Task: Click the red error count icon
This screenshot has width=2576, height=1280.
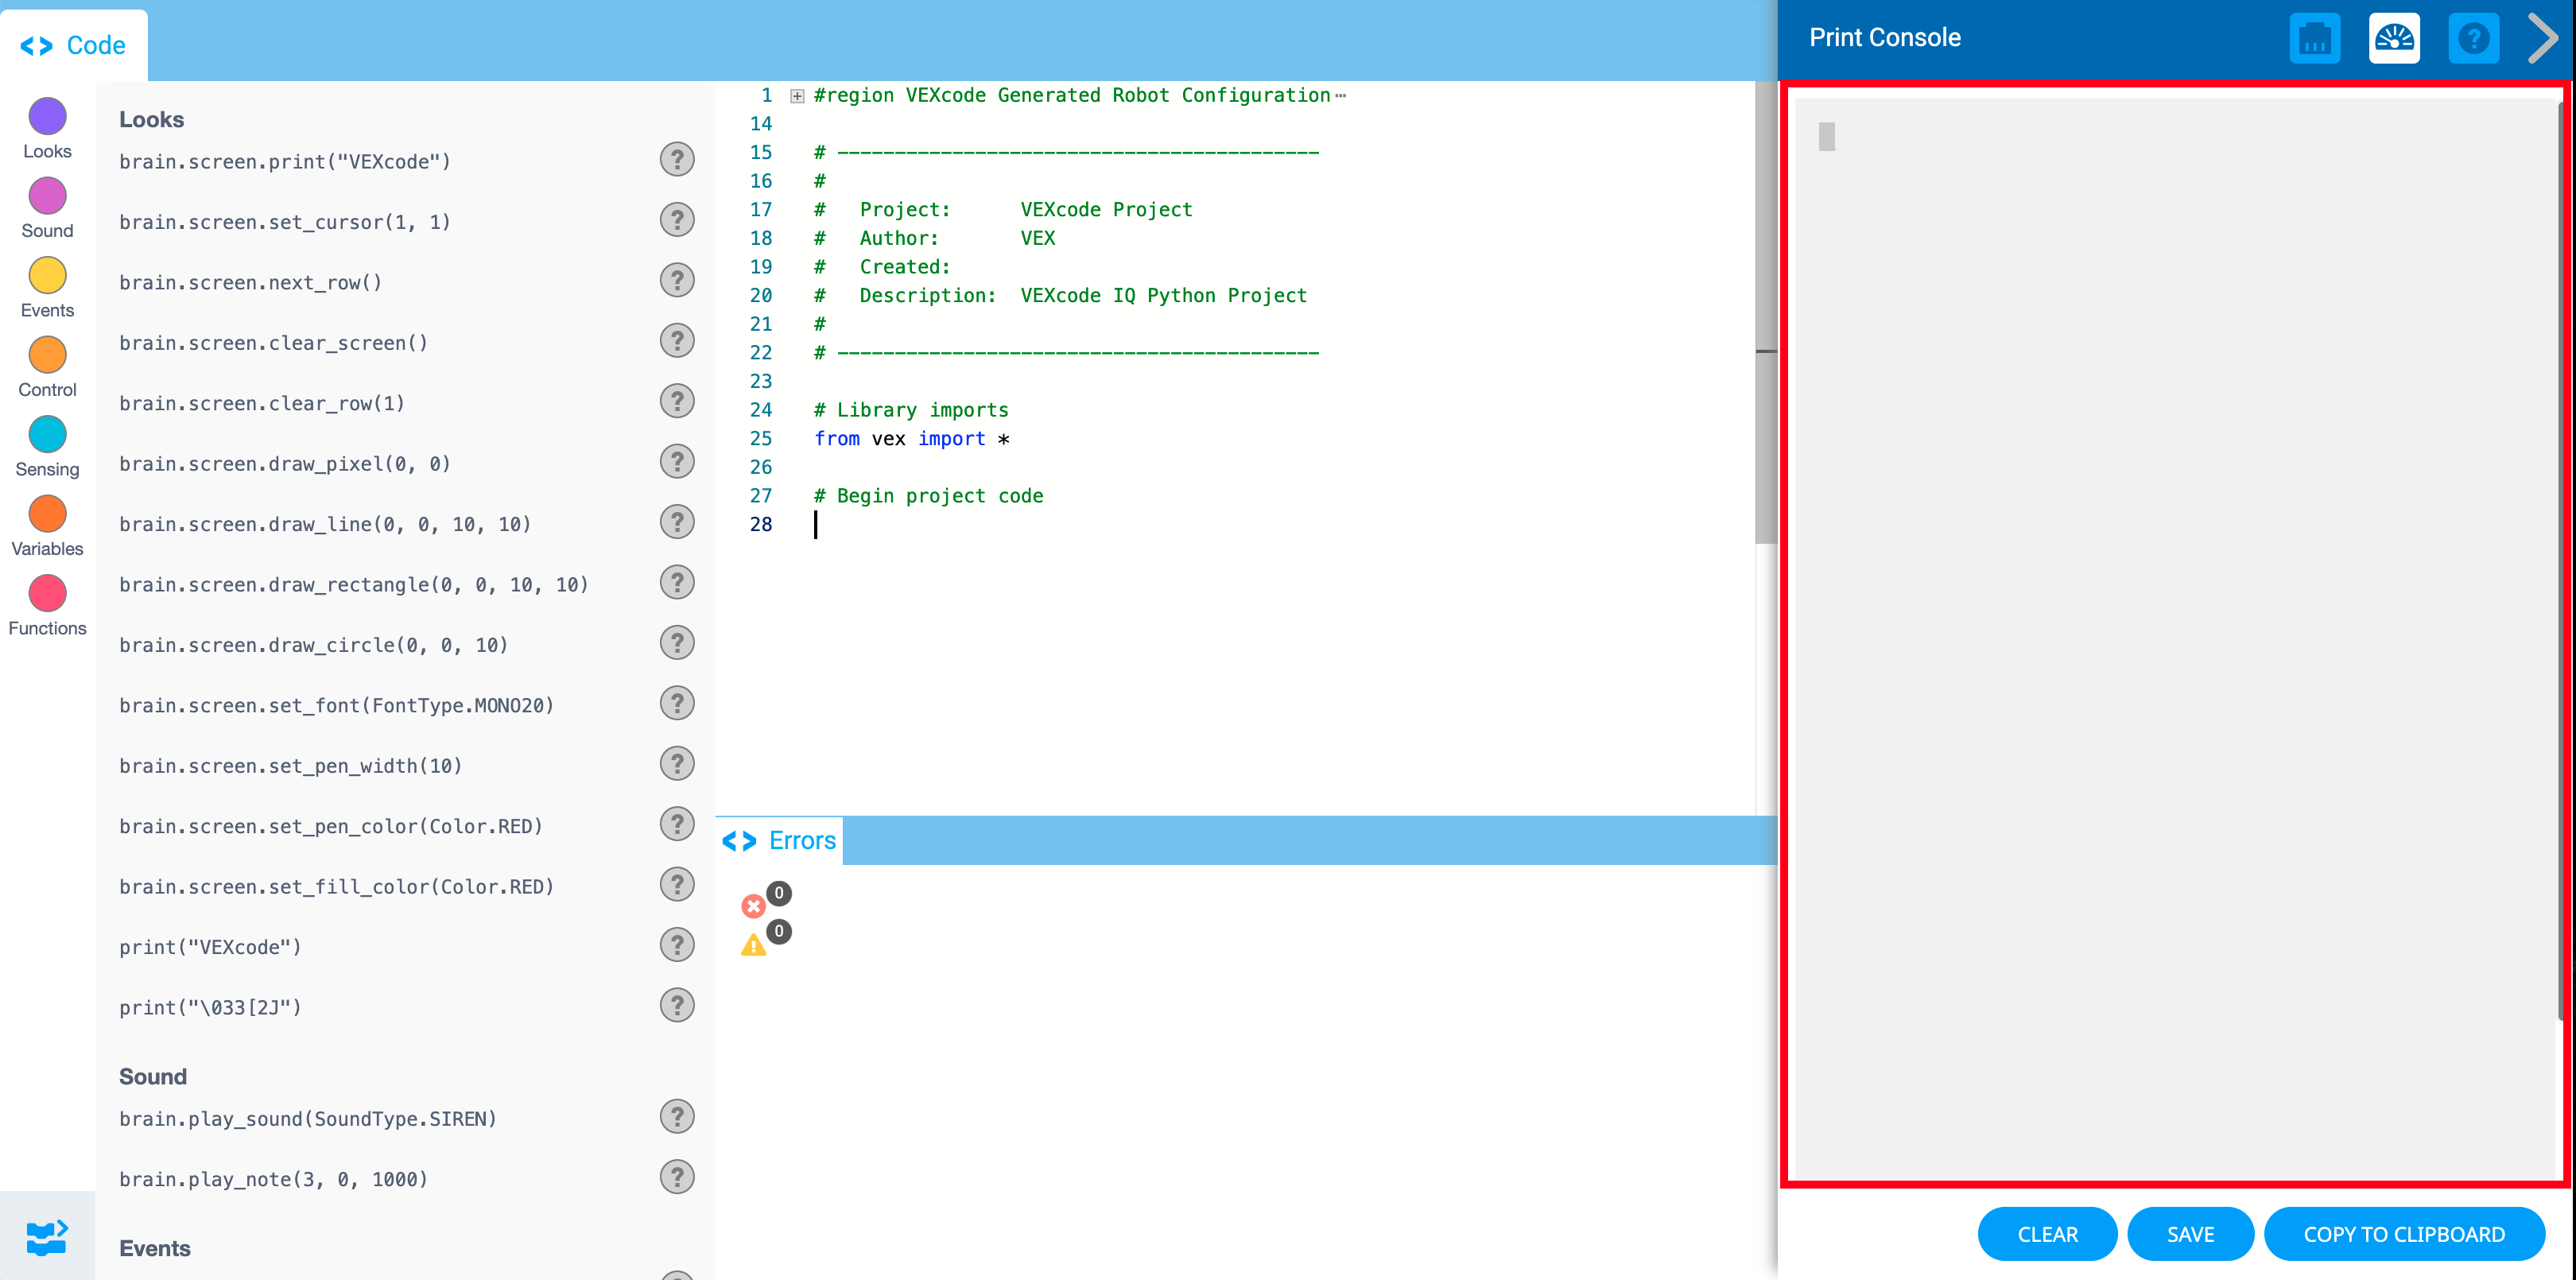Action: pyautogui.click(x=753, y=906)
